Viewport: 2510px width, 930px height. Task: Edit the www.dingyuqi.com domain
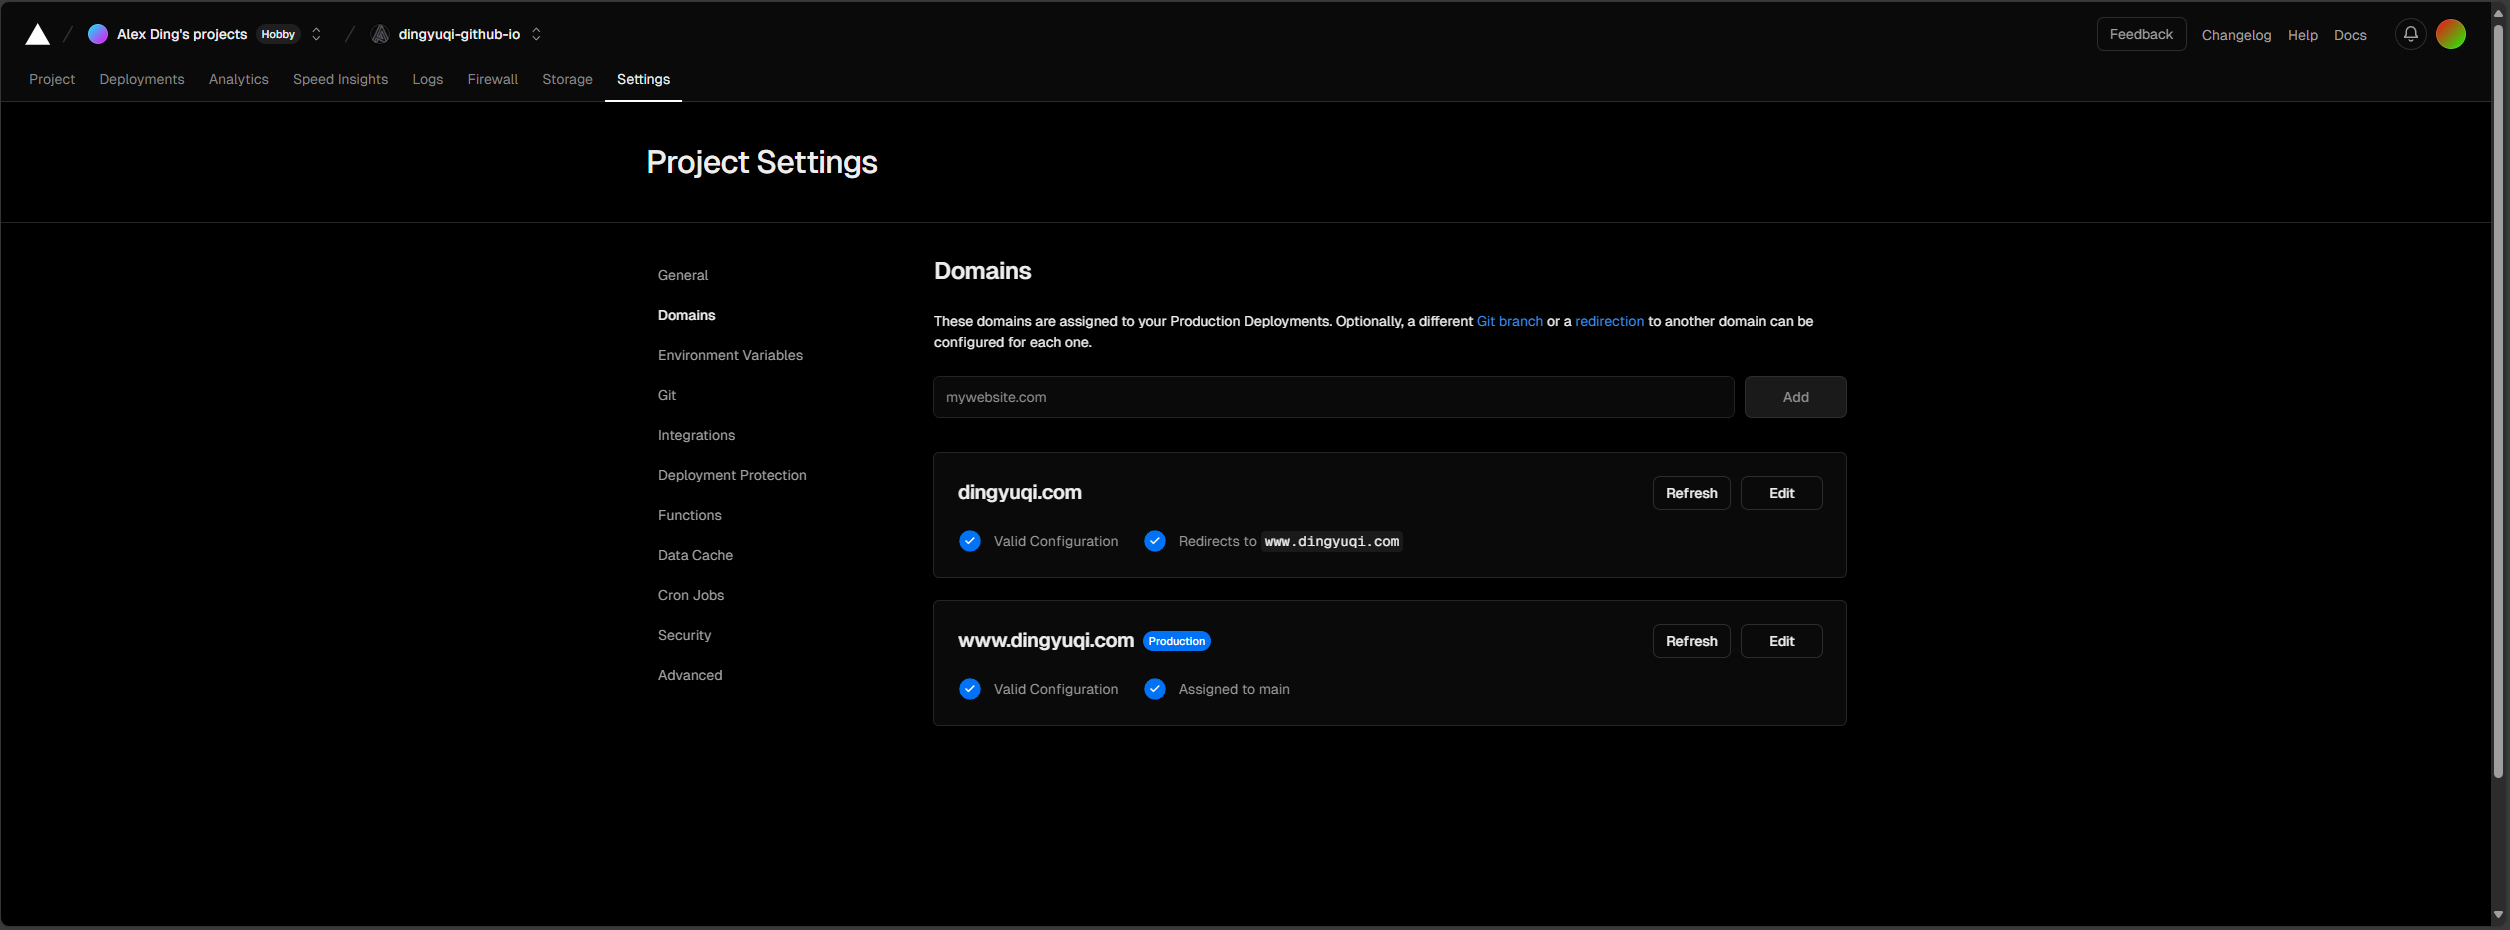[1781, 641]
